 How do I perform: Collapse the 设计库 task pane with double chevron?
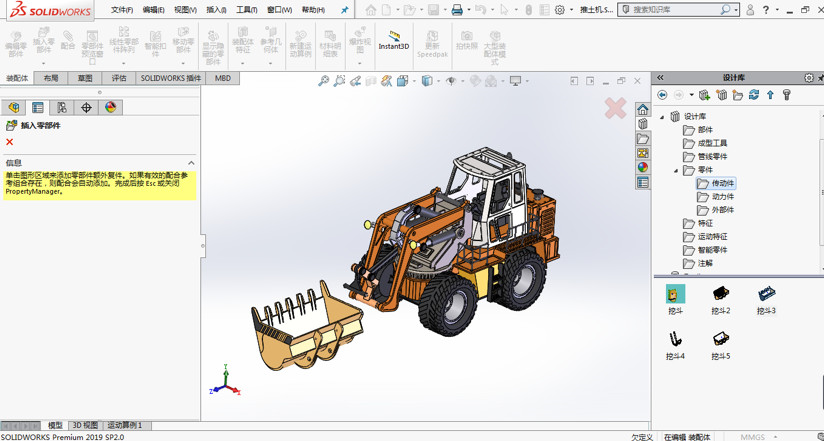click(660, 77)
